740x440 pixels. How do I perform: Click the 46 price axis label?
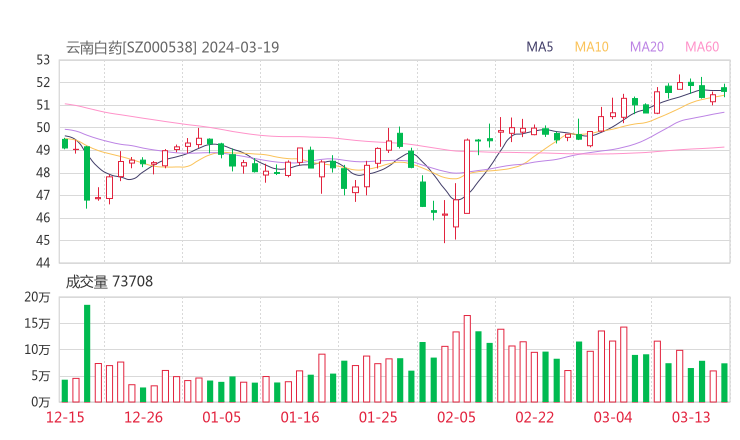coord(43,218)
